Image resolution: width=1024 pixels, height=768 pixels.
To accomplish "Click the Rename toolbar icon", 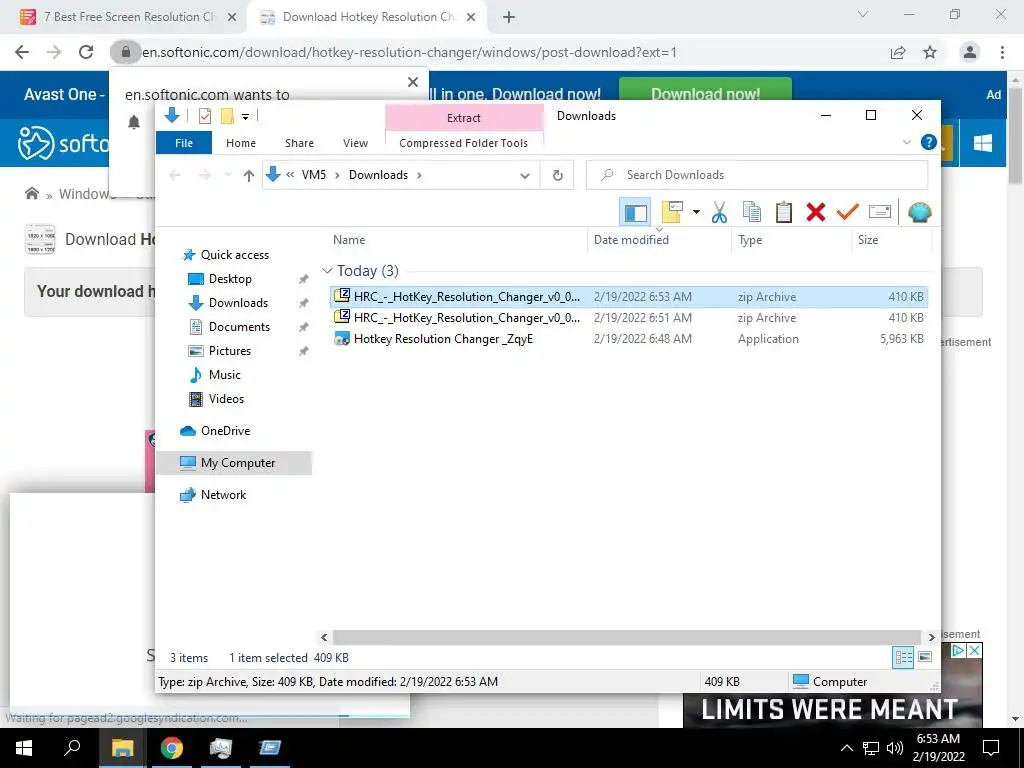I will coord(880,212).
